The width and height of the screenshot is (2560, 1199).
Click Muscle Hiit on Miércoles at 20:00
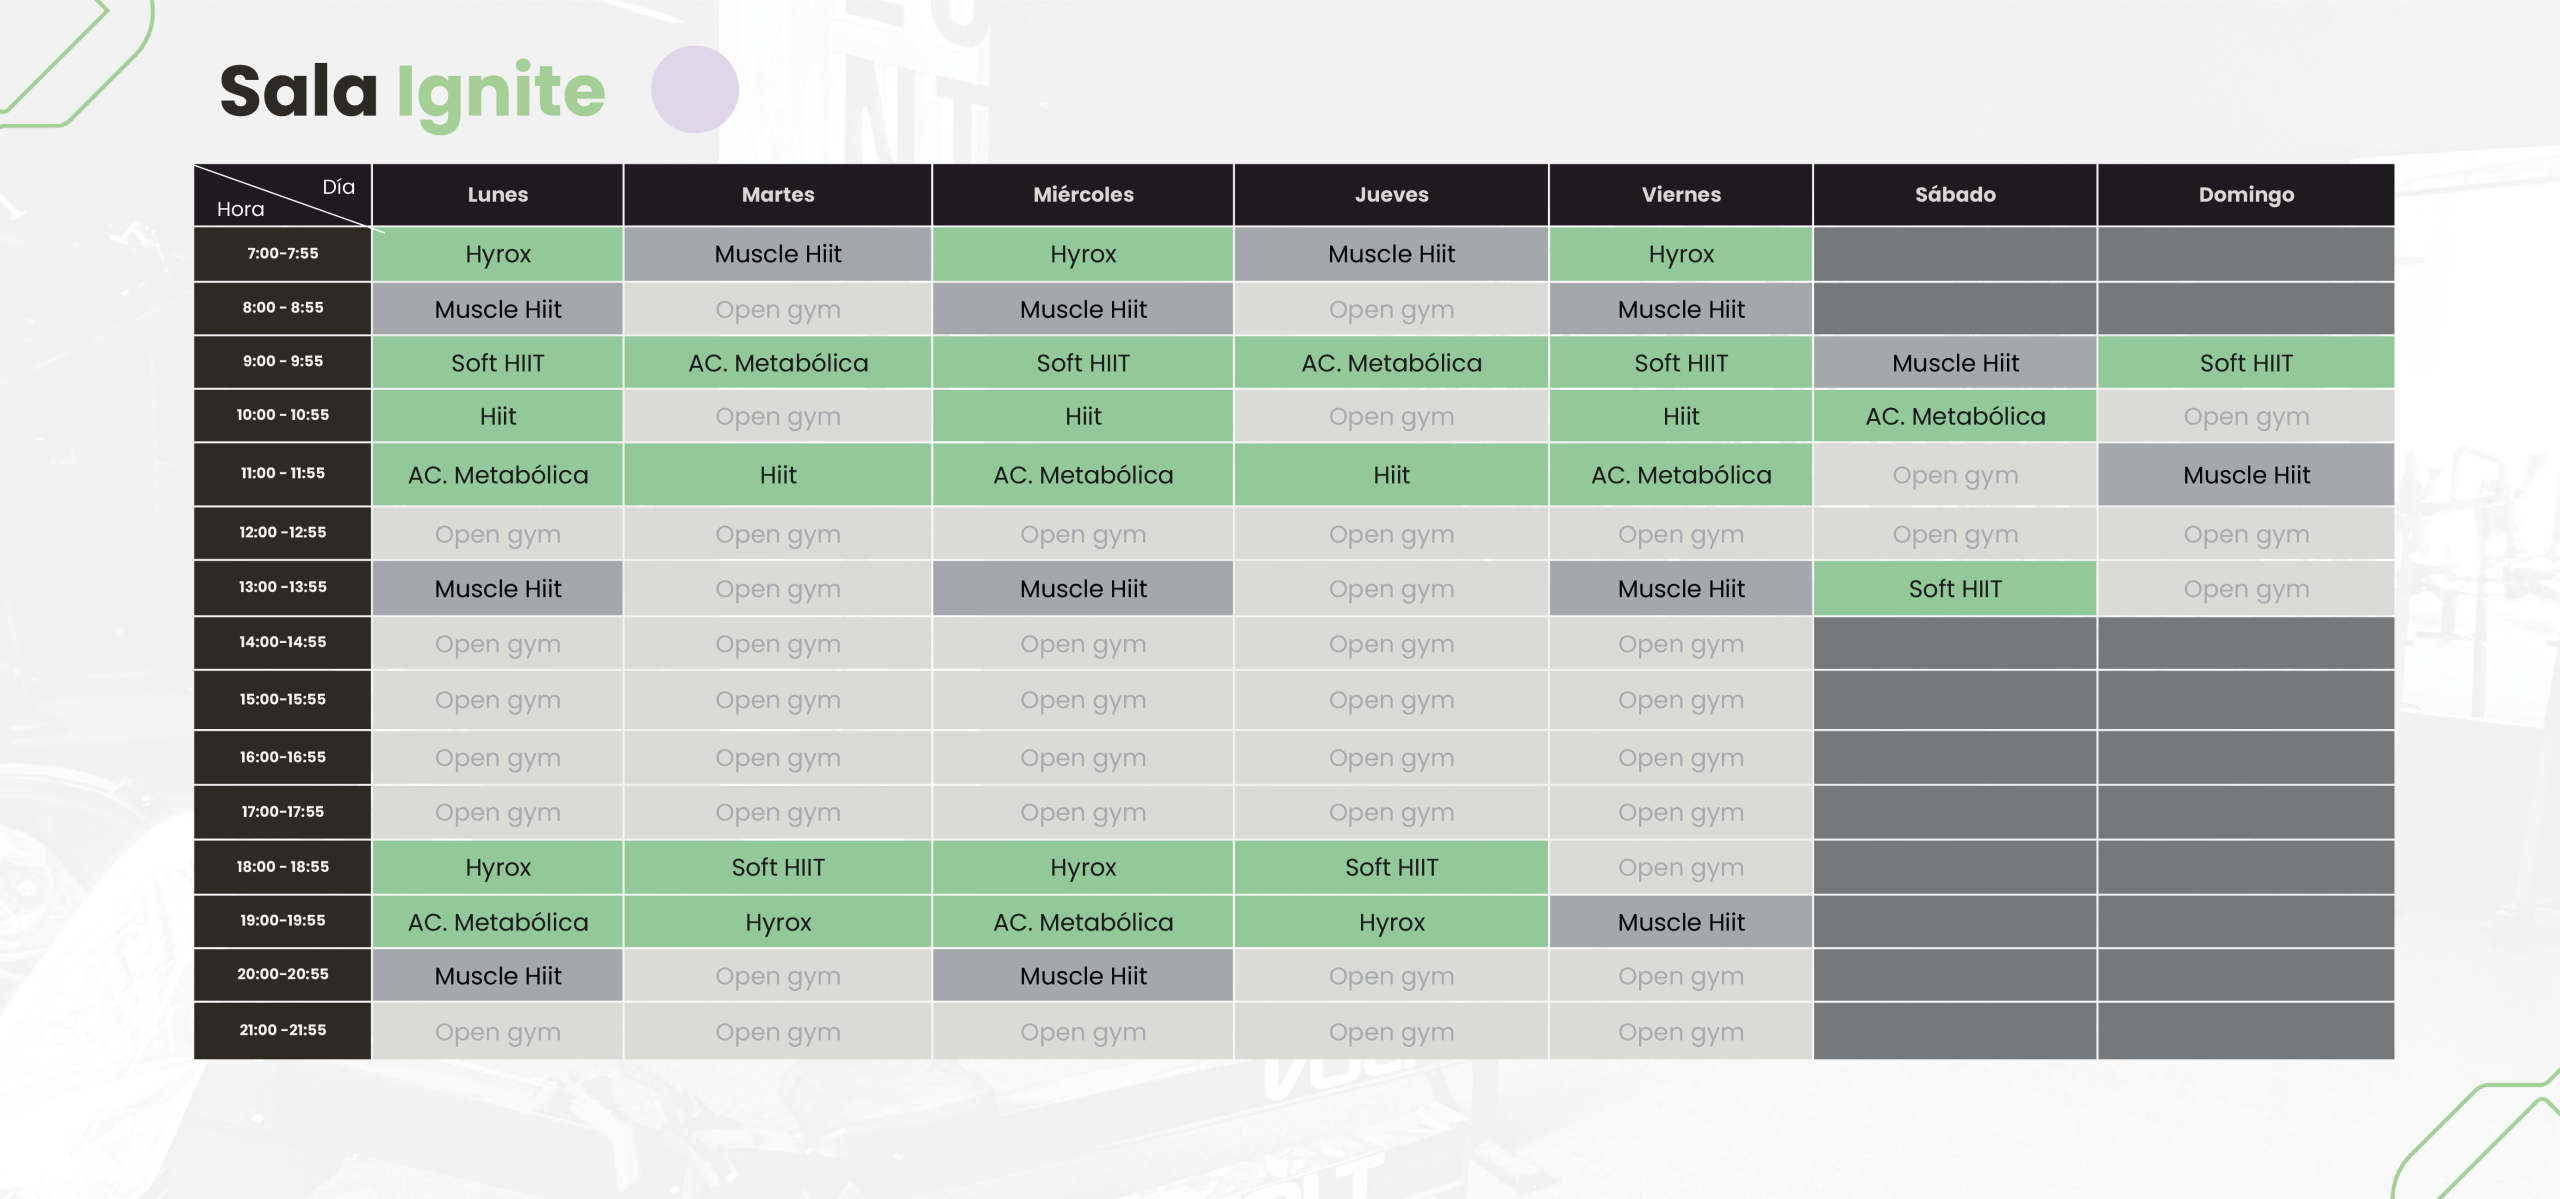pos(1083,976)
